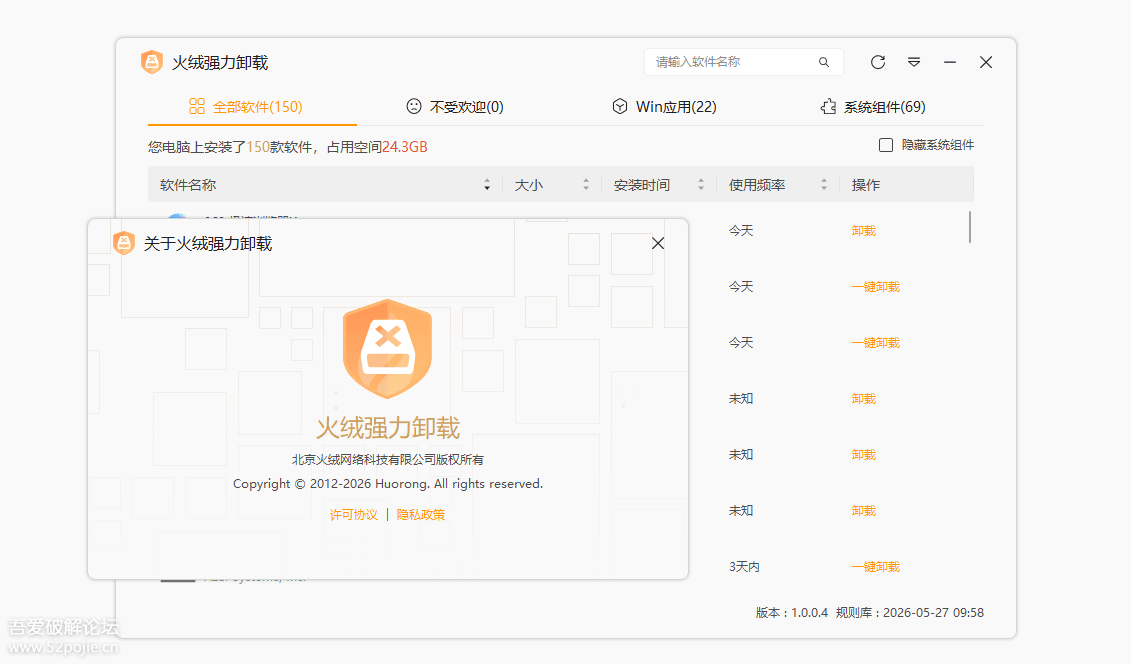Click 一键卸载 in the second 今天 row
Image resolution: width=1131 pixels, height=664 pixels.
coord(876,287)
